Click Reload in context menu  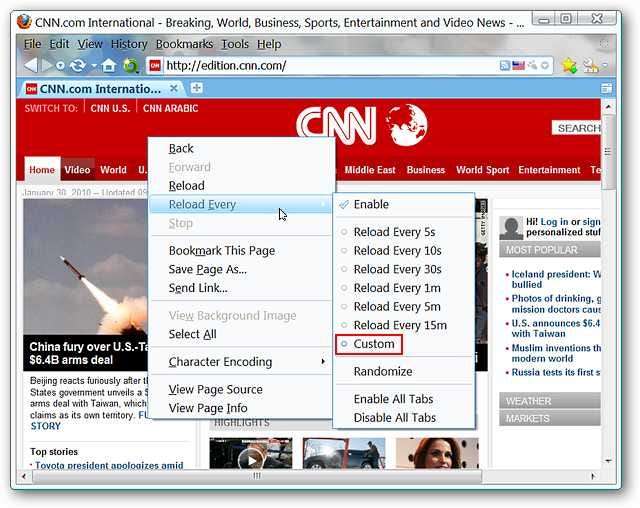241,186
